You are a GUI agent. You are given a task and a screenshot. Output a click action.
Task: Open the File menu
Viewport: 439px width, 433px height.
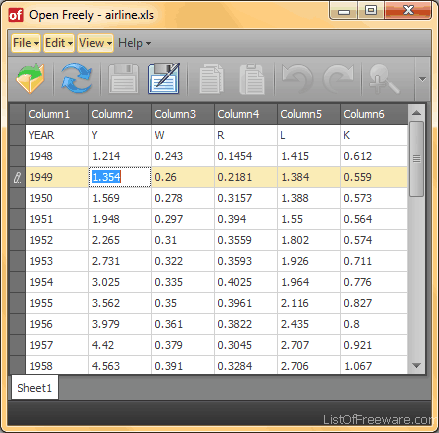tap(26, 43)
